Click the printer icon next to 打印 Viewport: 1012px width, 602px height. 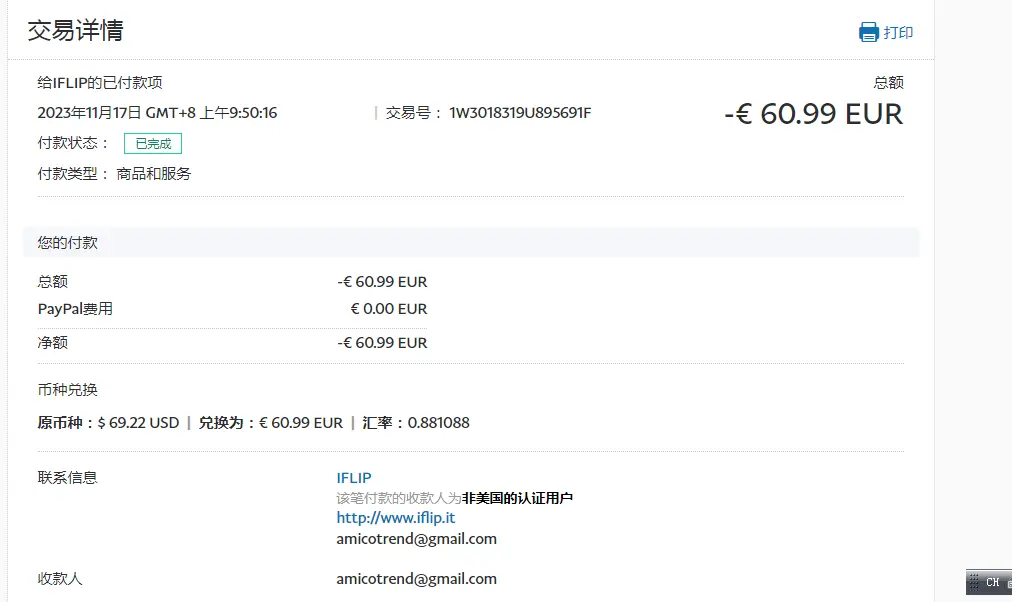tap(869, 32)
